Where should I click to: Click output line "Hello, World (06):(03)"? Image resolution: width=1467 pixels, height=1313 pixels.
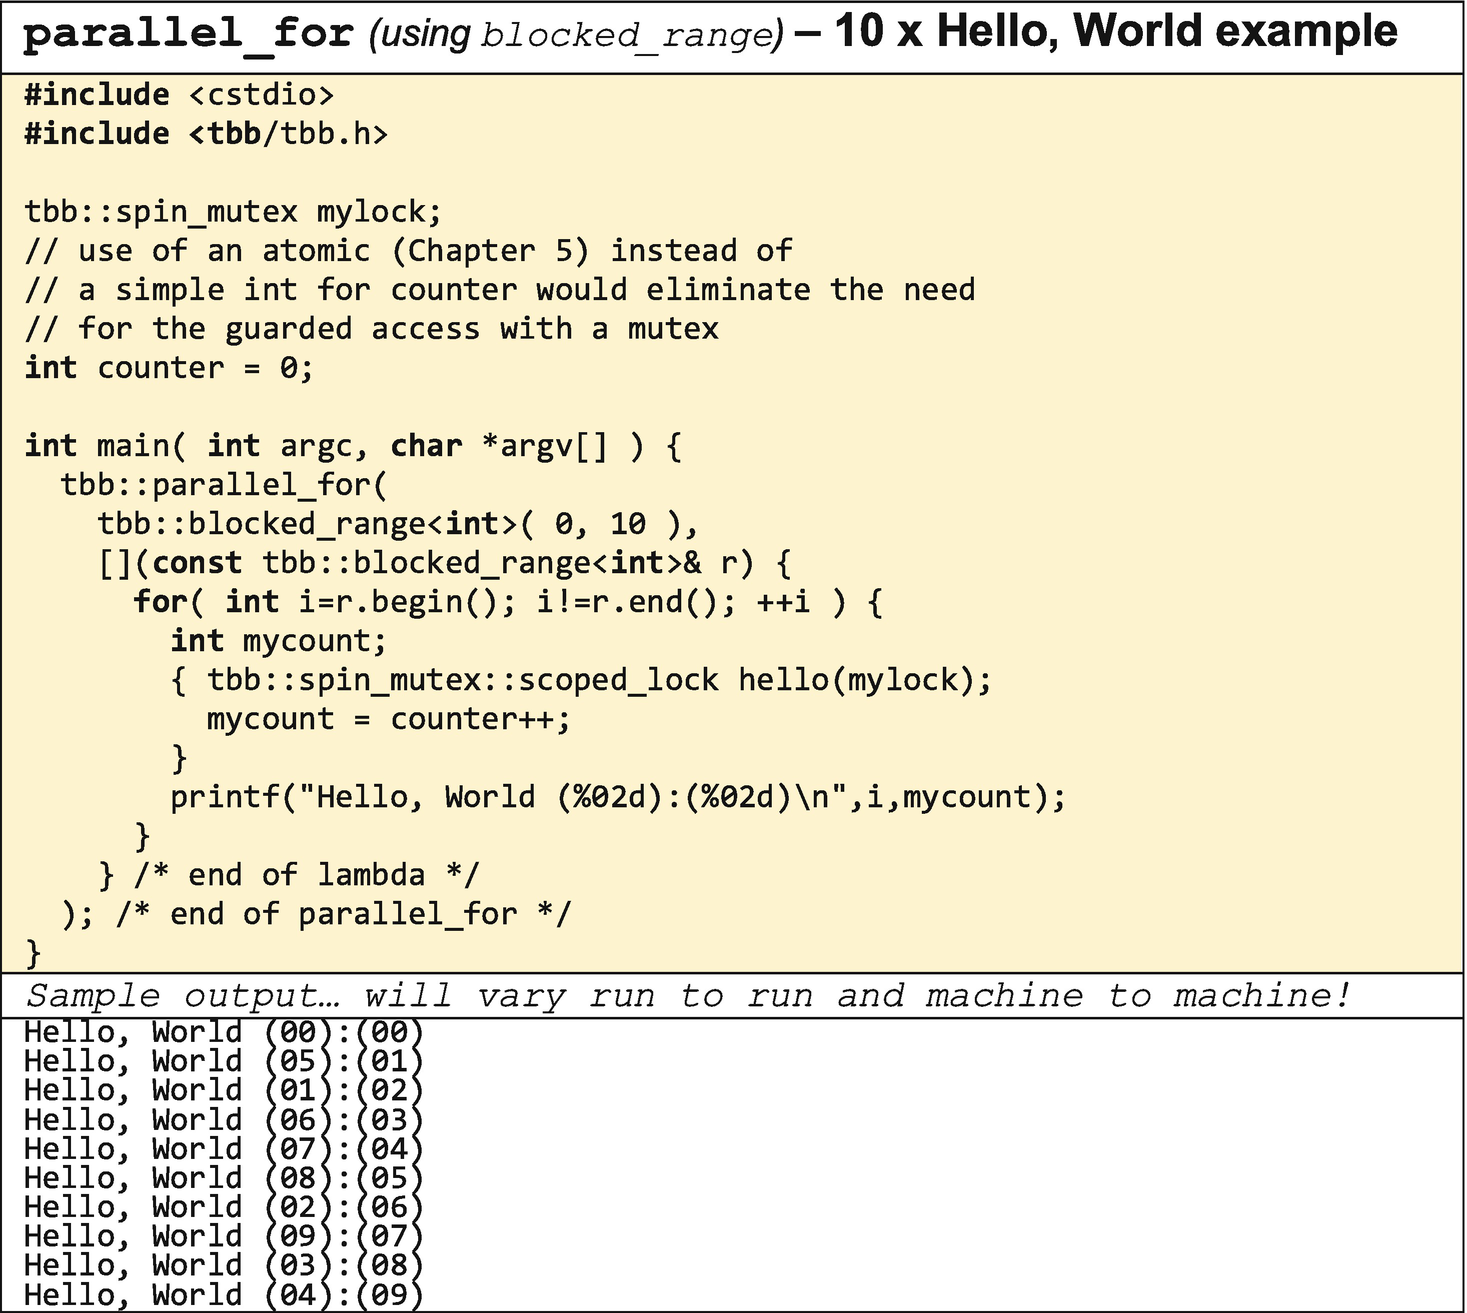pos(223,1120)
